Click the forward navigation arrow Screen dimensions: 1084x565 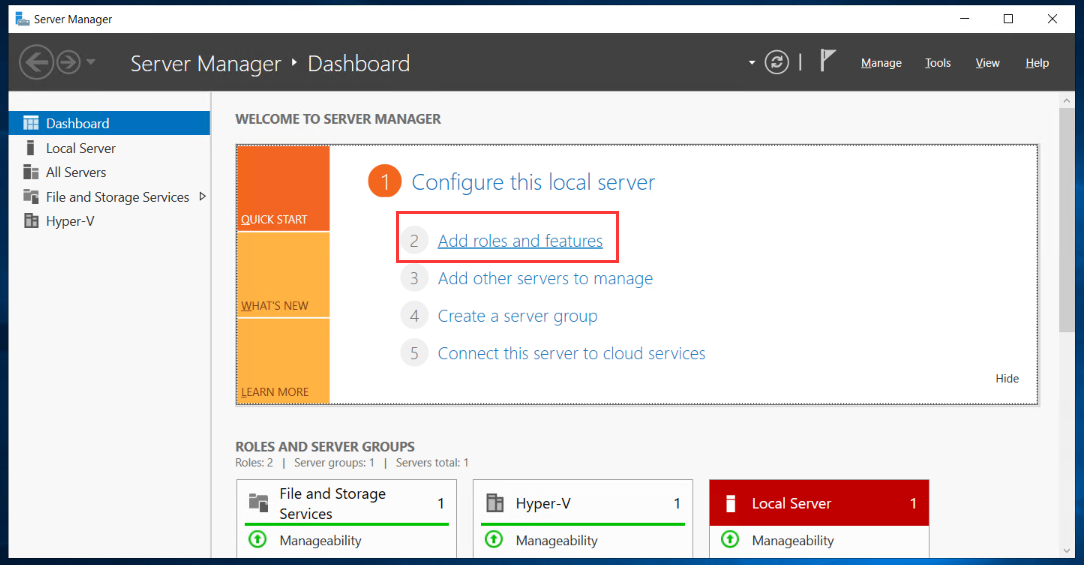pyautogui.click(x=68, y=62)
